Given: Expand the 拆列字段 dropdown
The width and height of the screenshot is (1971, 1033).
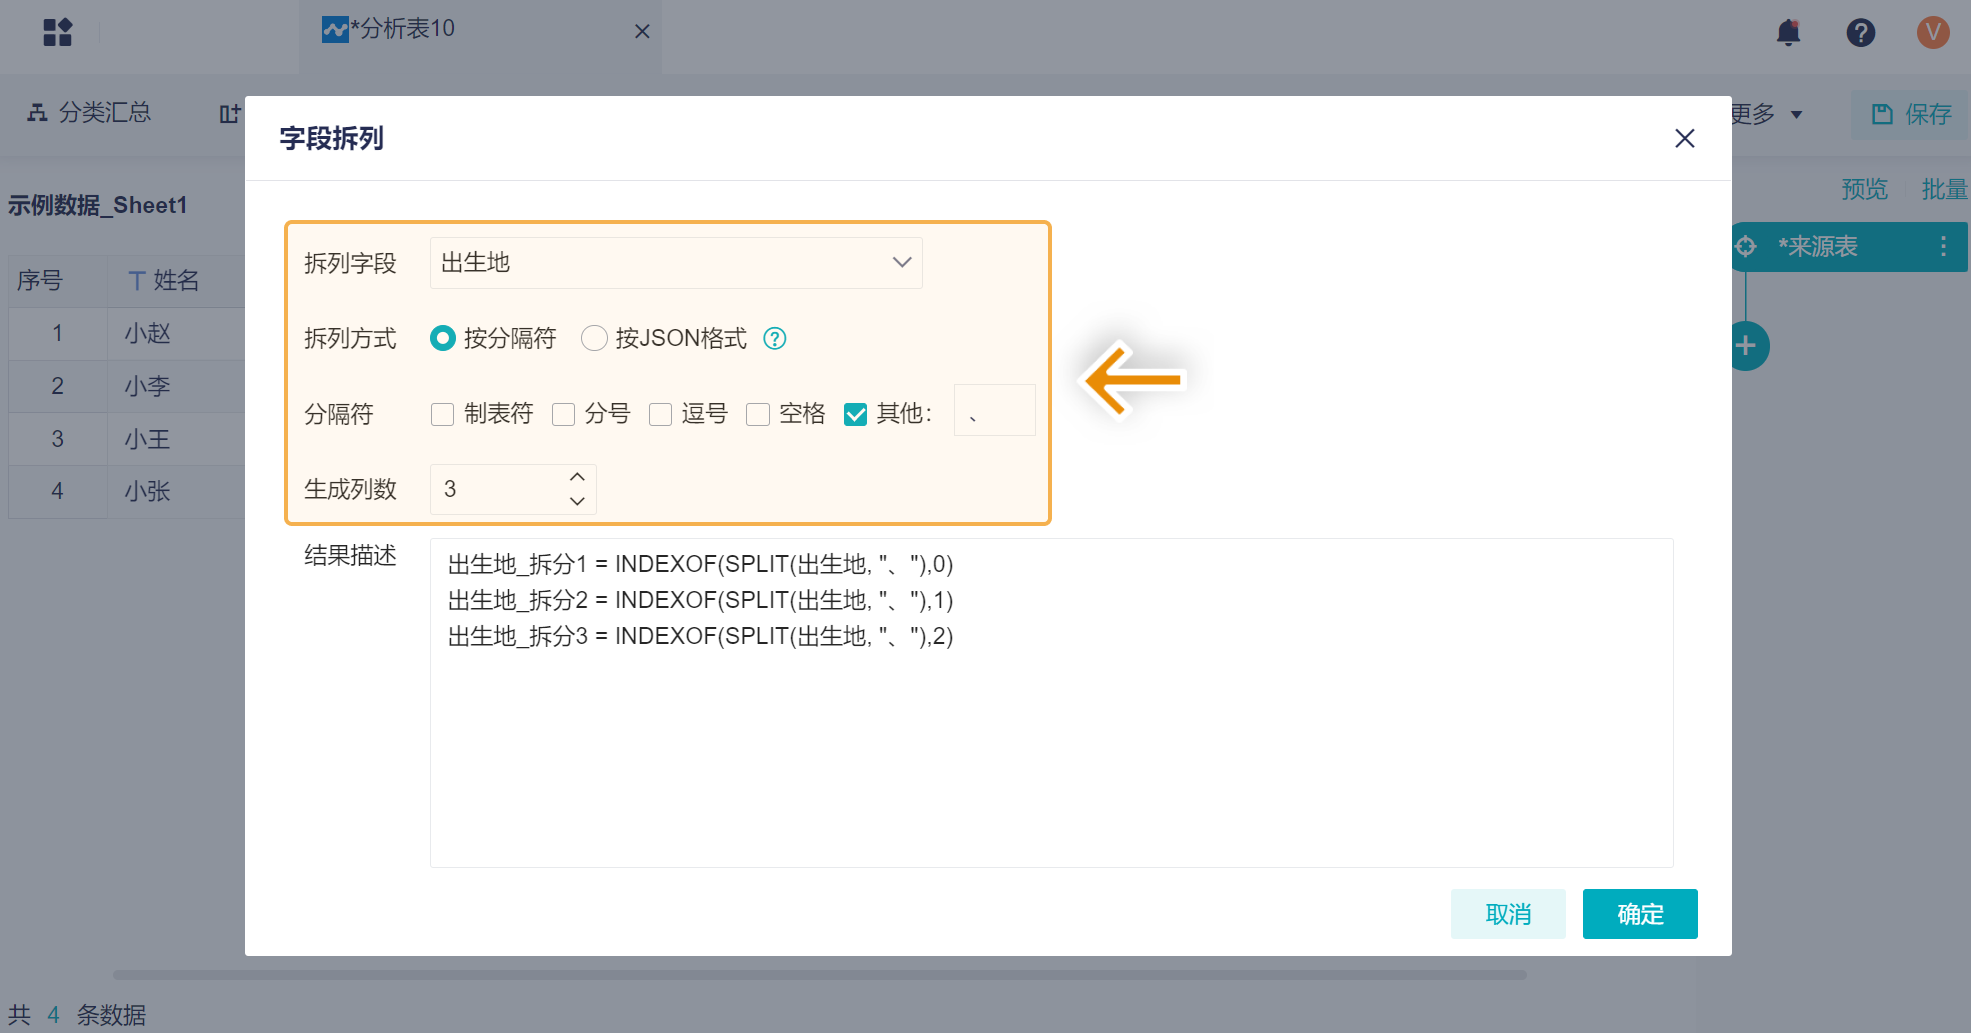Looking at the screenshot, I should tap(676, 263).
